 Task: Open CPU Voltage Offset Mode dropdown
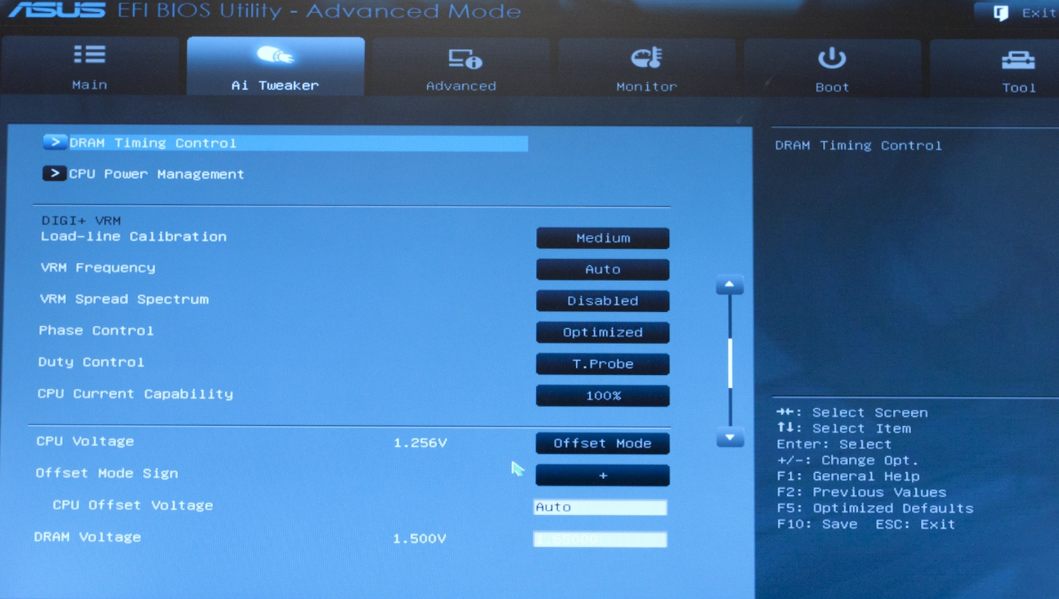[x=602, y=443]
